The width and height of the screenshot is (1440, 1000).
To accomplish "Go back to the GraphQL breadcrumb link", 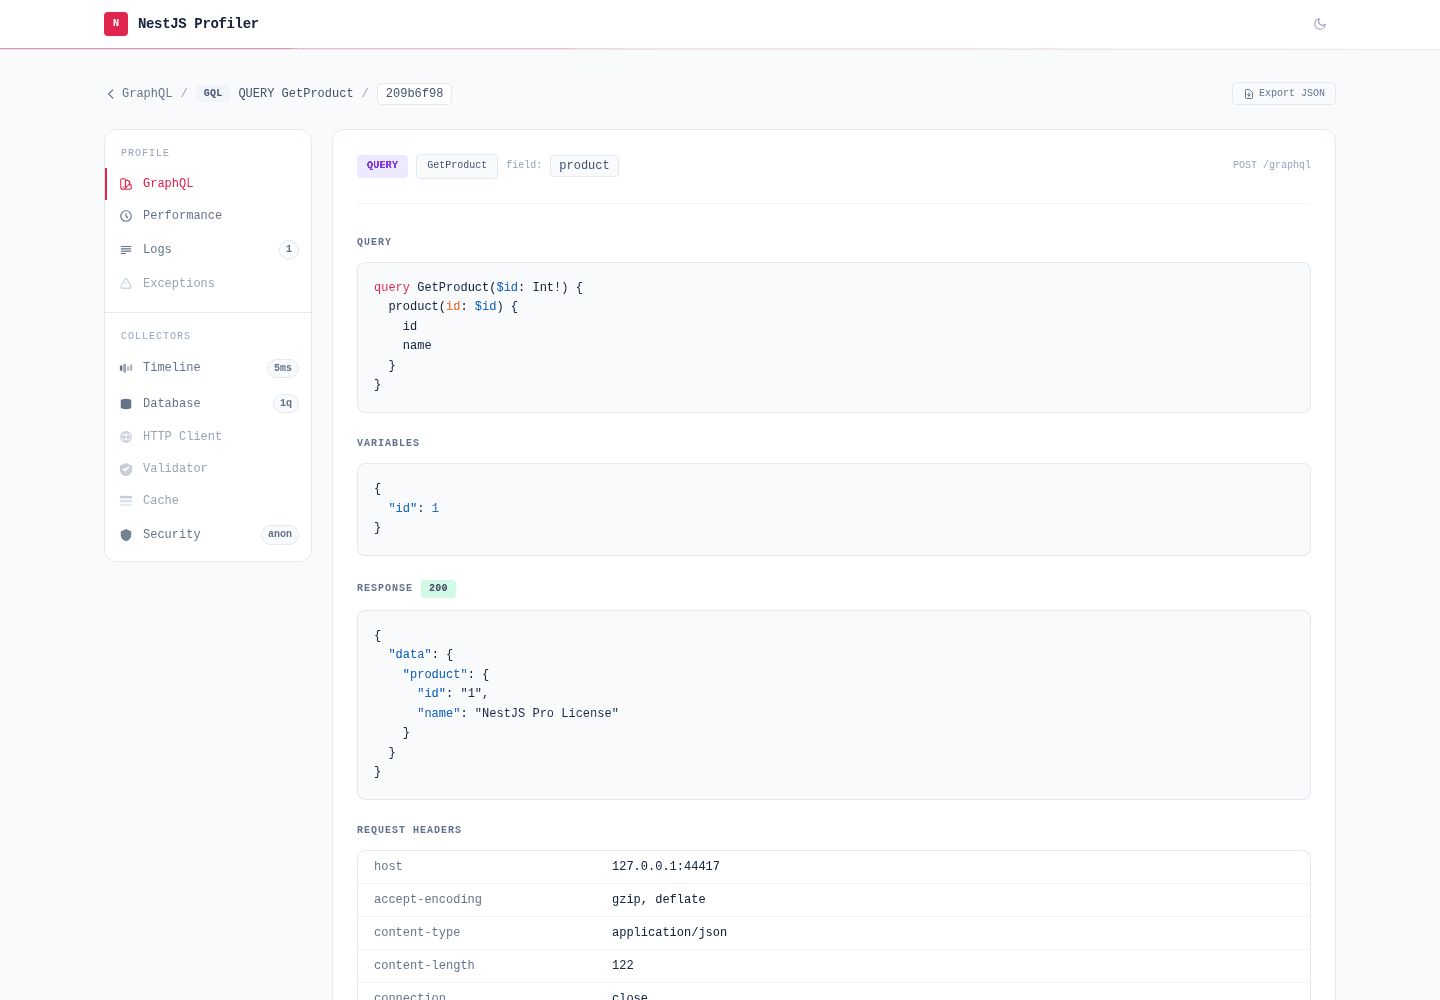I will (147, 94).
